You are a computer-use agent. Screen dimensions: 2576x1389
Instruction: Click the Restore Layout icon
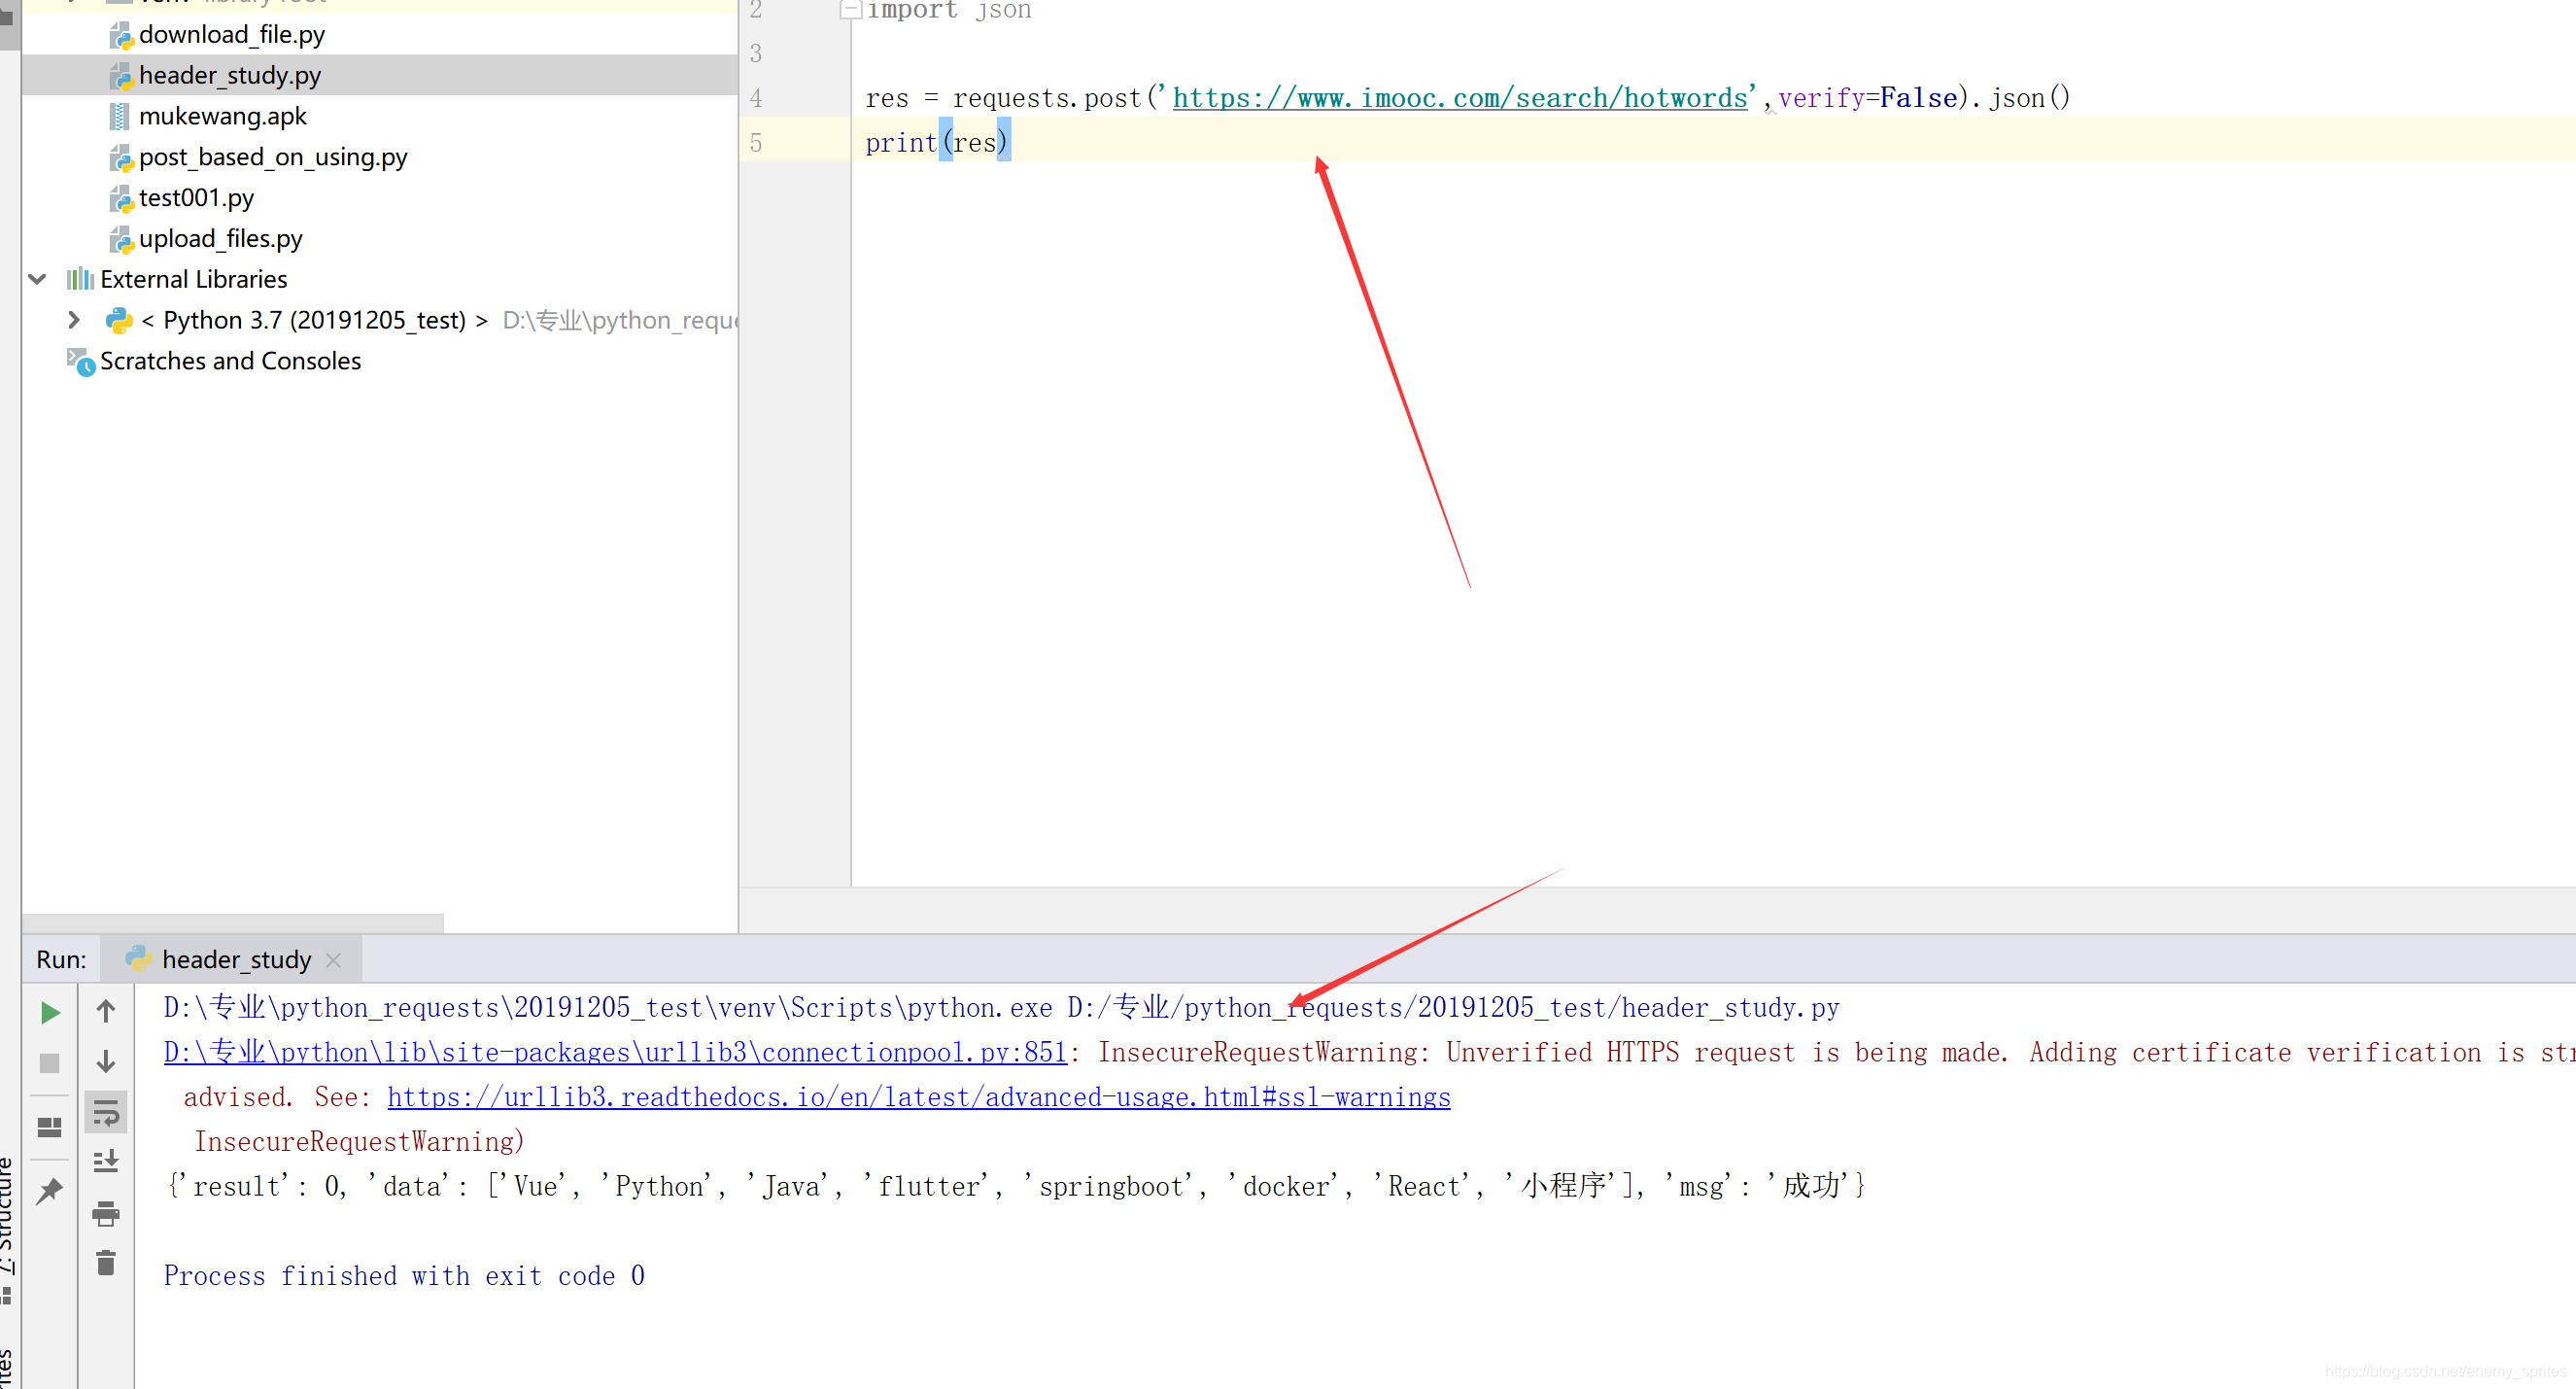(49, 1127)
